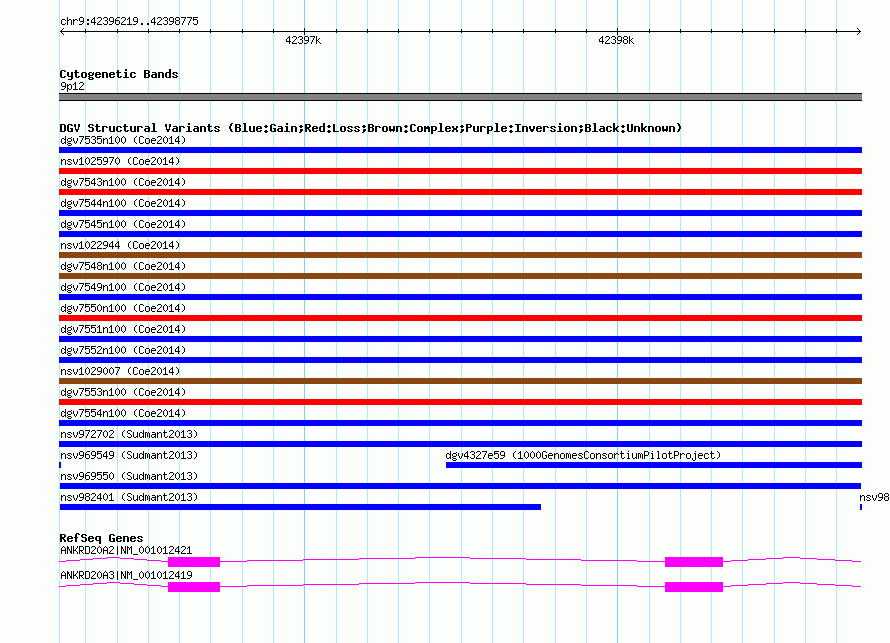This screenshot has width=890, height=643.
Task: Select variant label dgv7549n100 (Coe2014)
Action: point(123,287)
